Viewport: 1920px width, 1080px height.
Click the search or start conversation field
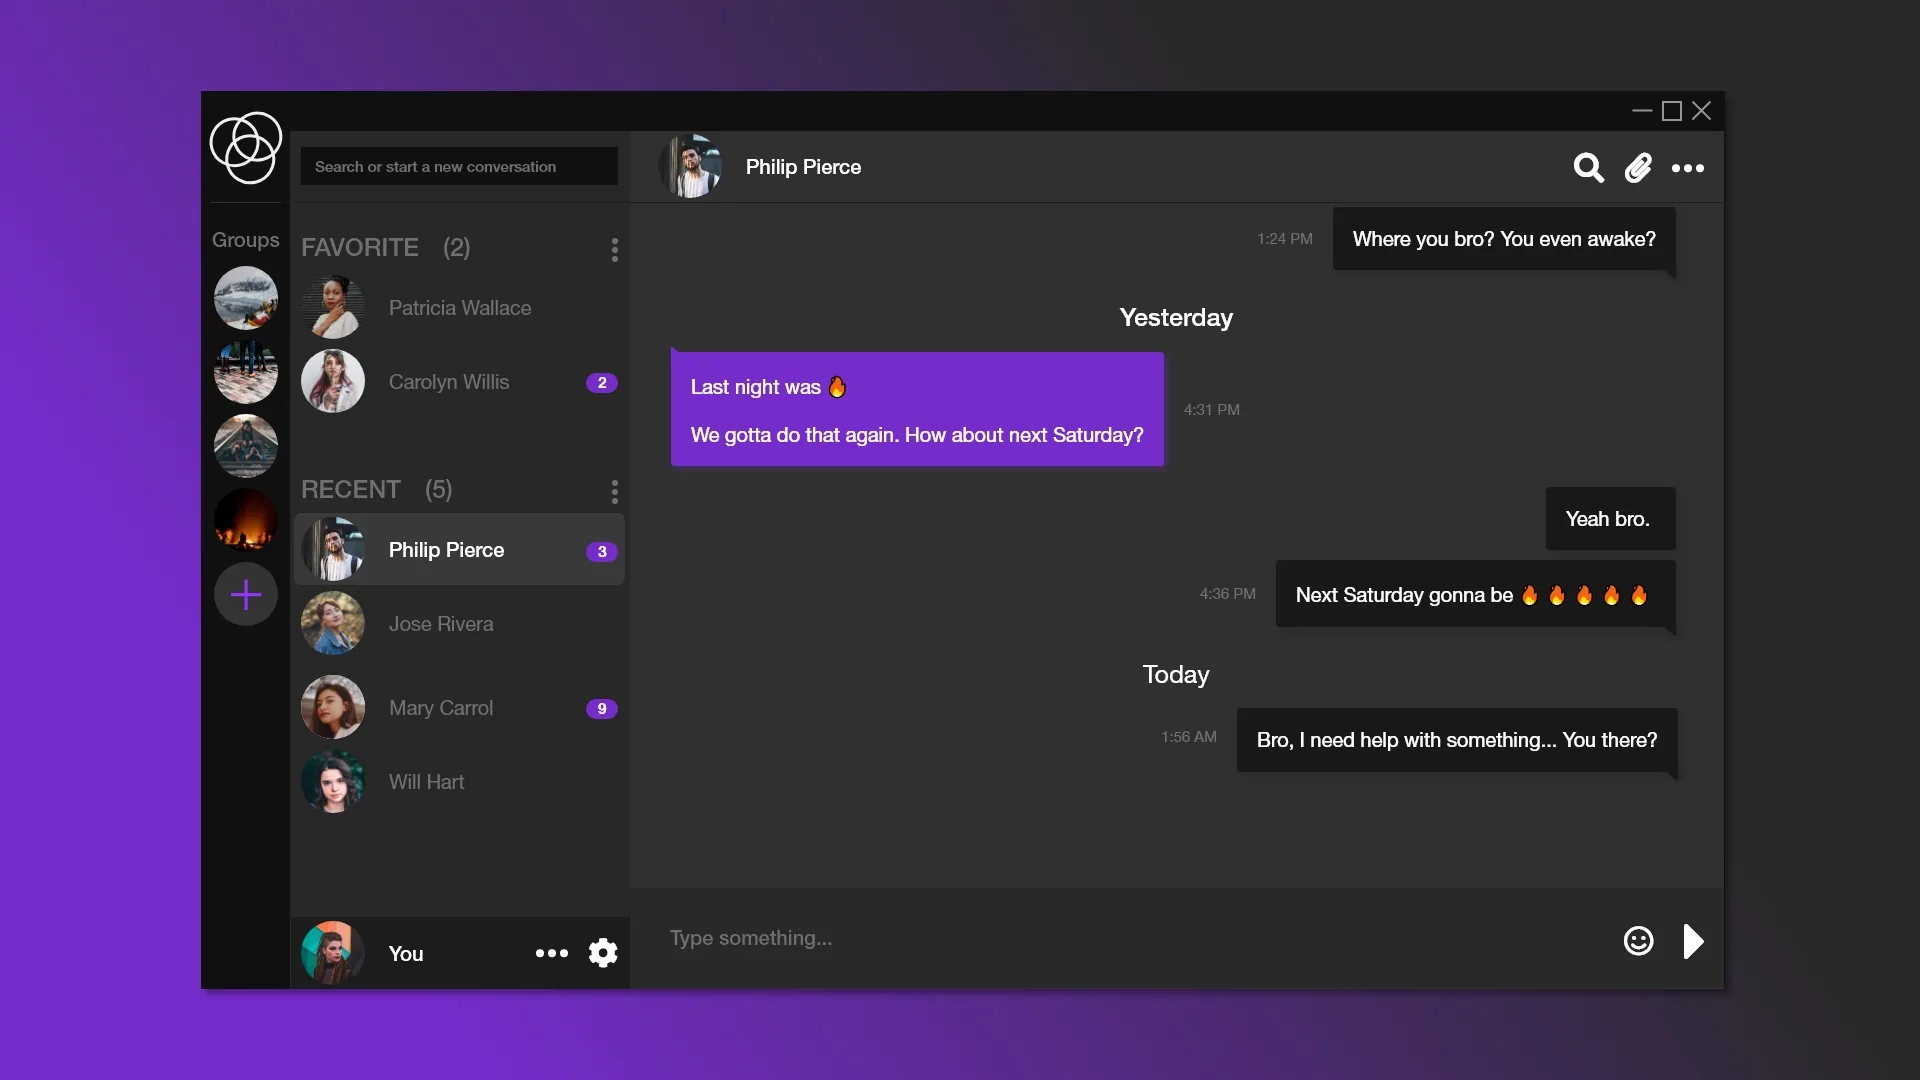[459, 166]
